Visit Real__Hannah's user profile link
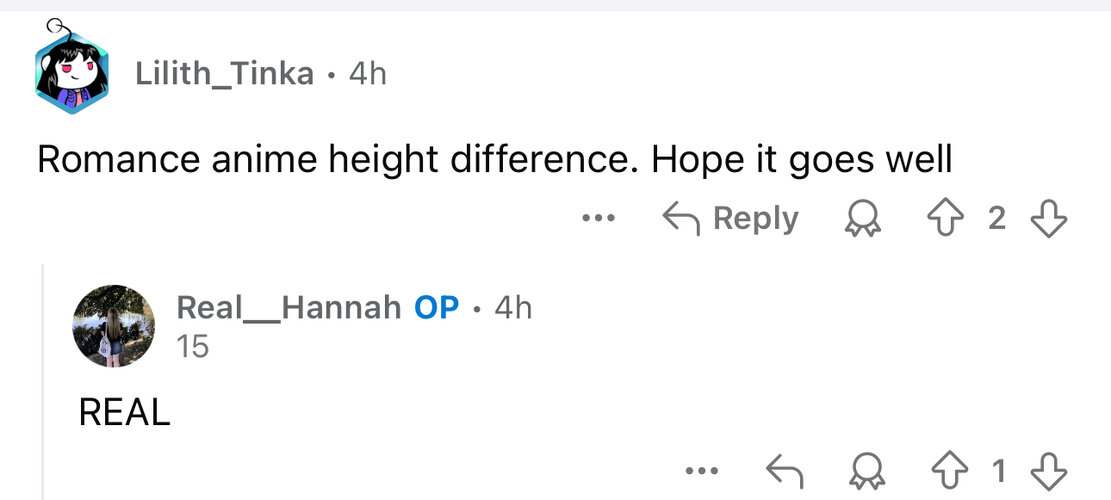The width and height of the screenshot is (1111, 500). [x=288, y=307]
